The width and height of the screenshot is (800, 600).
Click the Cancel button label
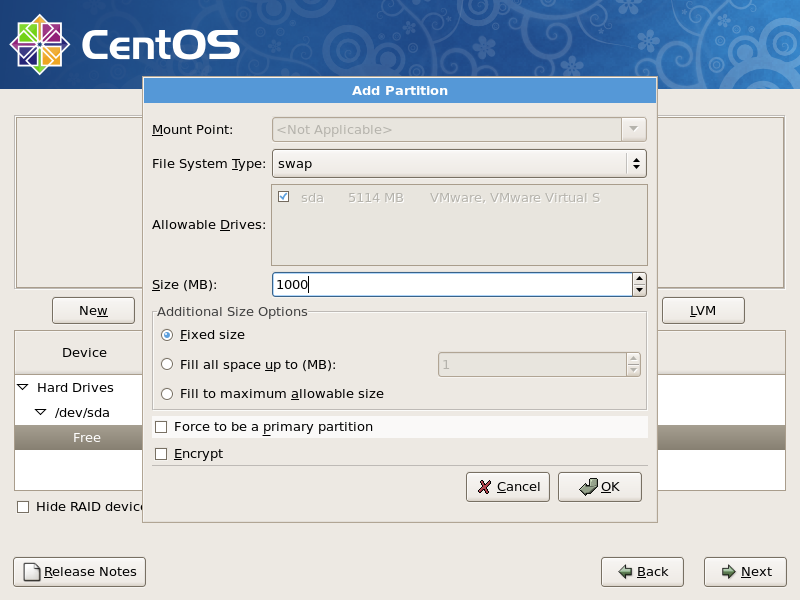coord(518,487)
